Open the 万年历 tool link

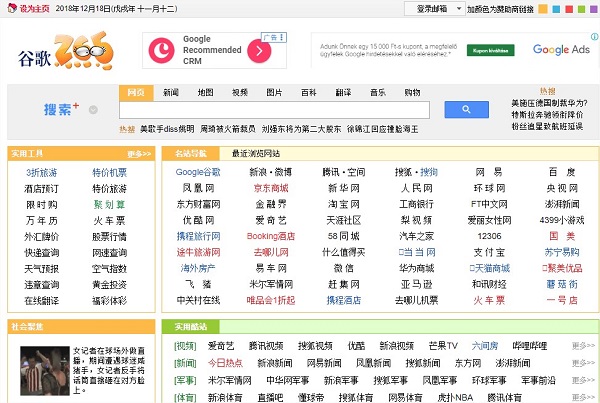[x=42, y=221]
